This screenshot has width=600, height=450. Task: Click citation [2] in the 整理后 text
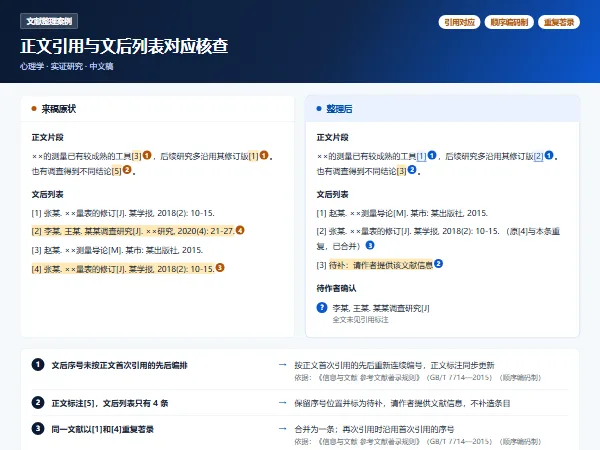538,156
